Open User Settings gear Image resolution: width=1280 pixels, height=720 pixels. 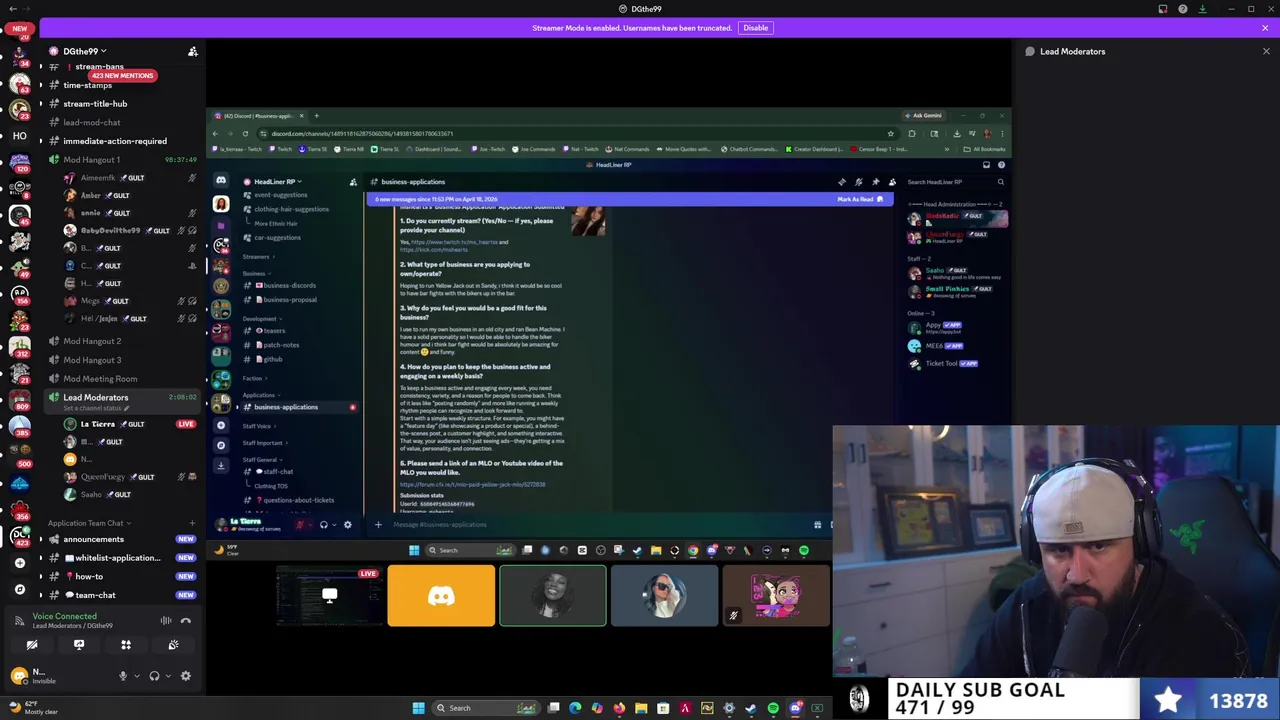tap(185, 676)
